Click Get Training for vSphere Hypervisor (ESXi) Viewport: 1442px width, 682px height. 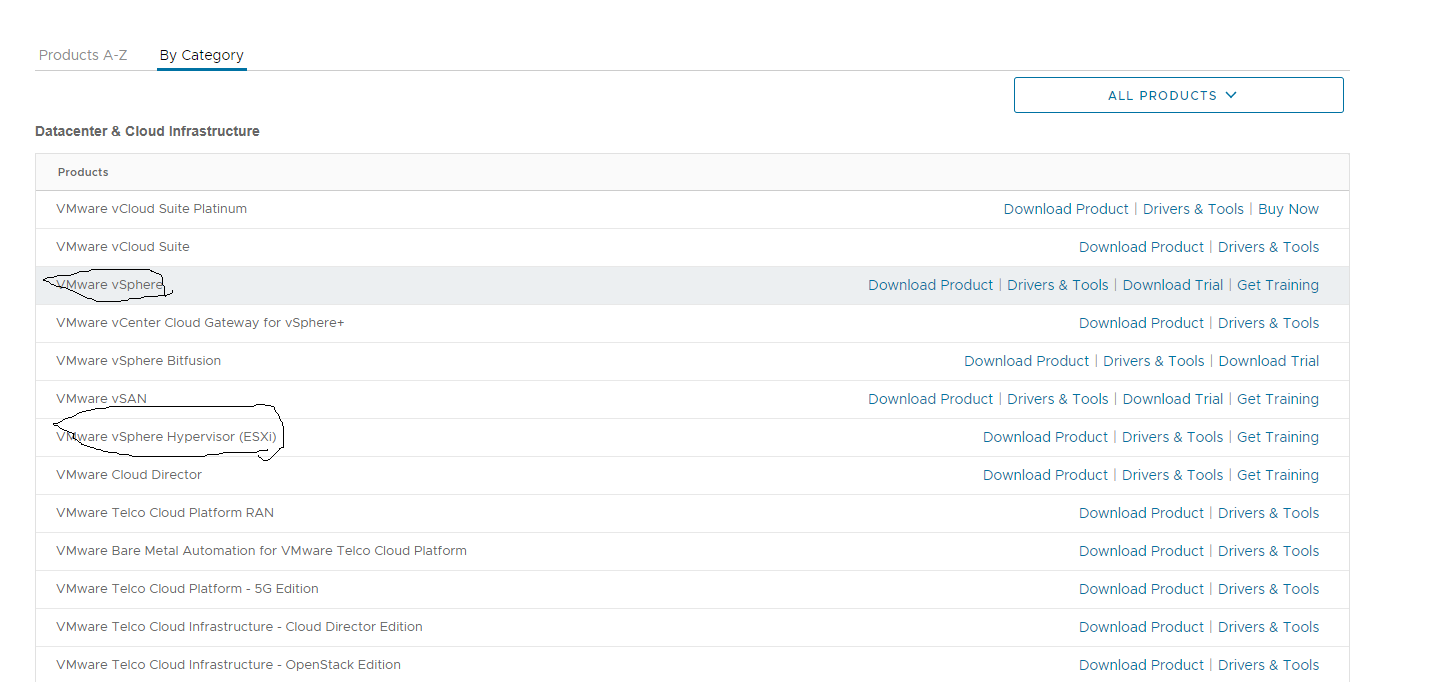point(1278,437)
